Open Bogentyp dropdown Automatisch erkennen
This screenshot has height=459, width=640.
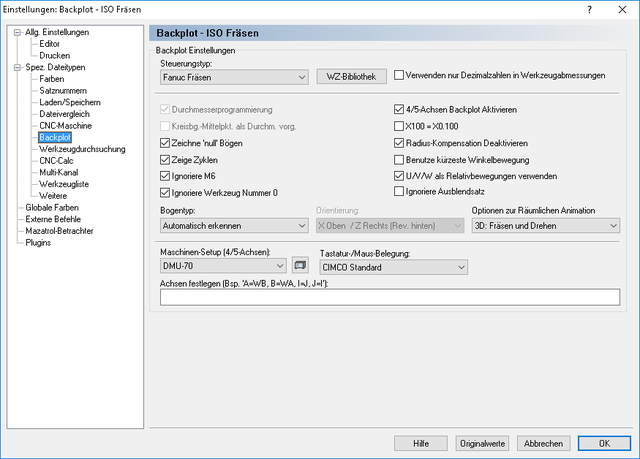coord(234,226)
